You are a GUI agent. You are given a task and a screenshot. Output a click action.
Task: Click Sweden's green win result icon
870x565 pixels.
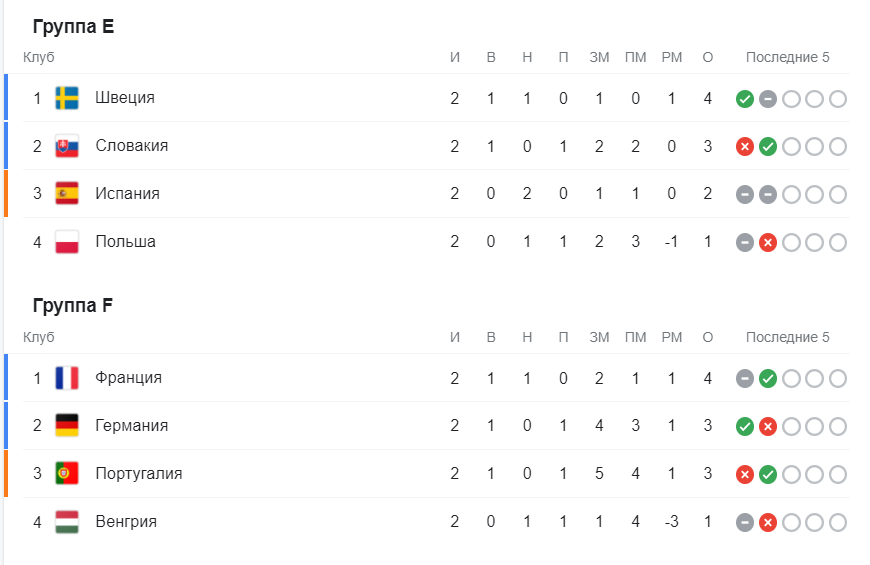(x=745, y=99)
